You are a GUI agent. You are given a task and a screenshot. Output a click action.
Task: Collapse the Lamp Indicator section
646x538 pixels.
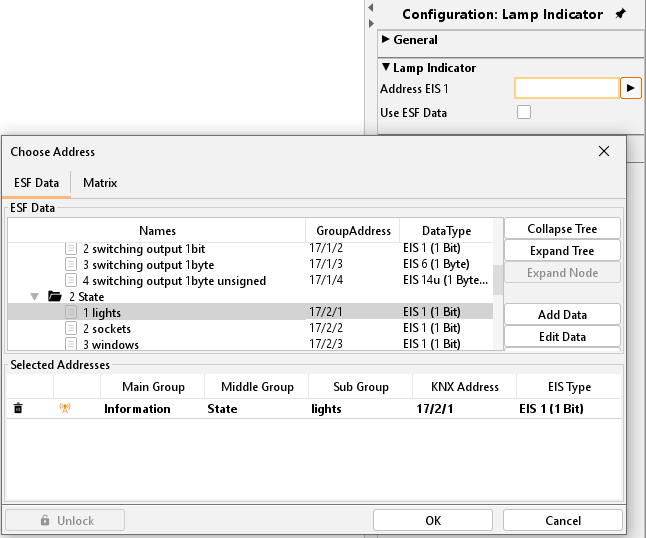pos(386,68)
